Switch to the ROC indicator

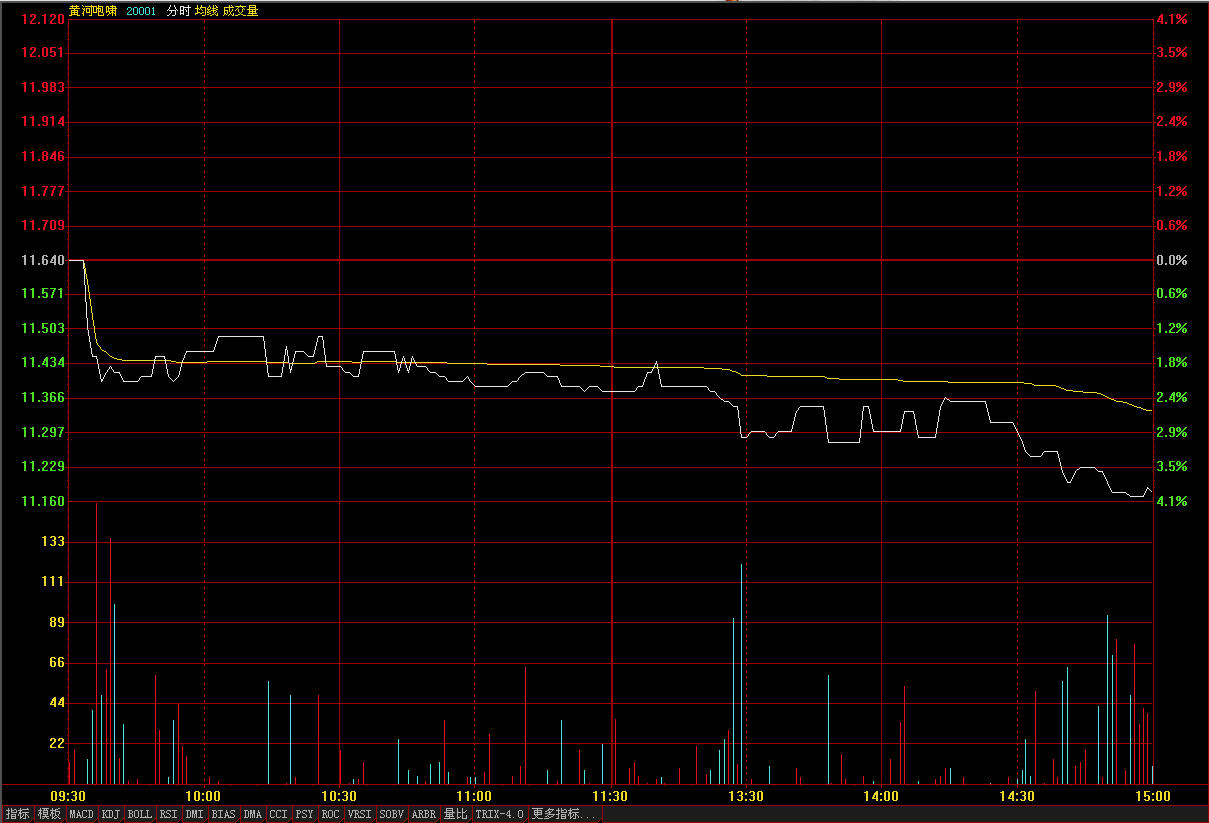point(331,814)
